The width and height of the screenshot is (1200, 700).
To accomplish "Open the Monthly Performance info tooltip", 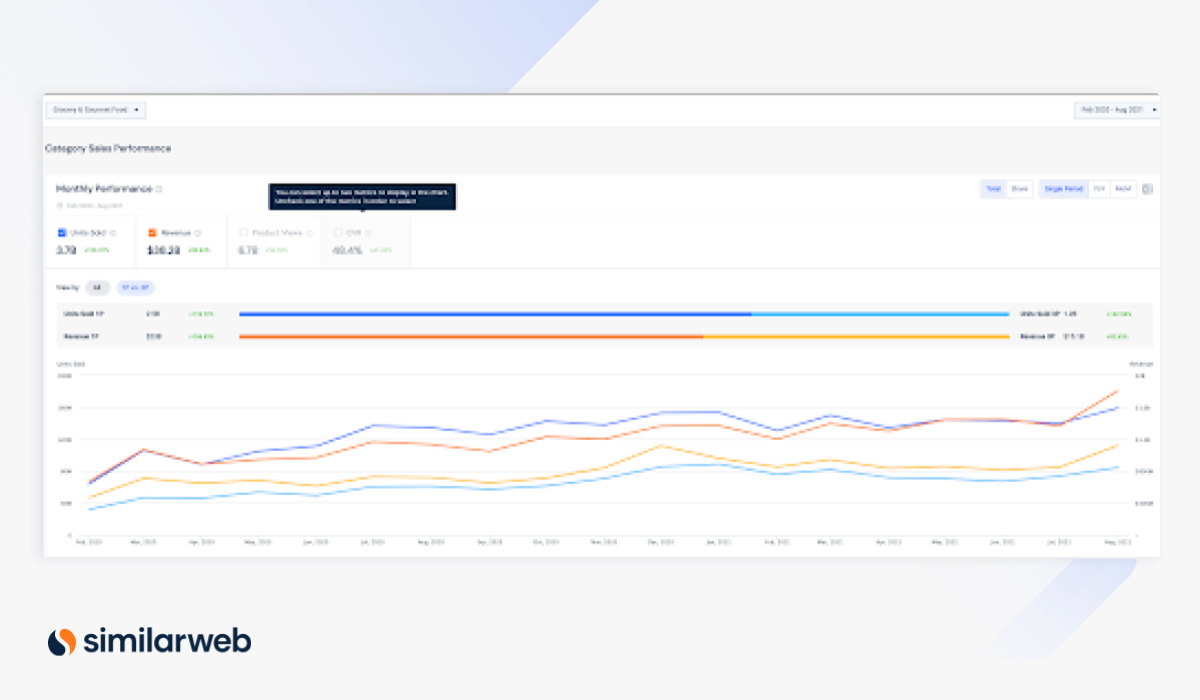I will click(156, 190).
